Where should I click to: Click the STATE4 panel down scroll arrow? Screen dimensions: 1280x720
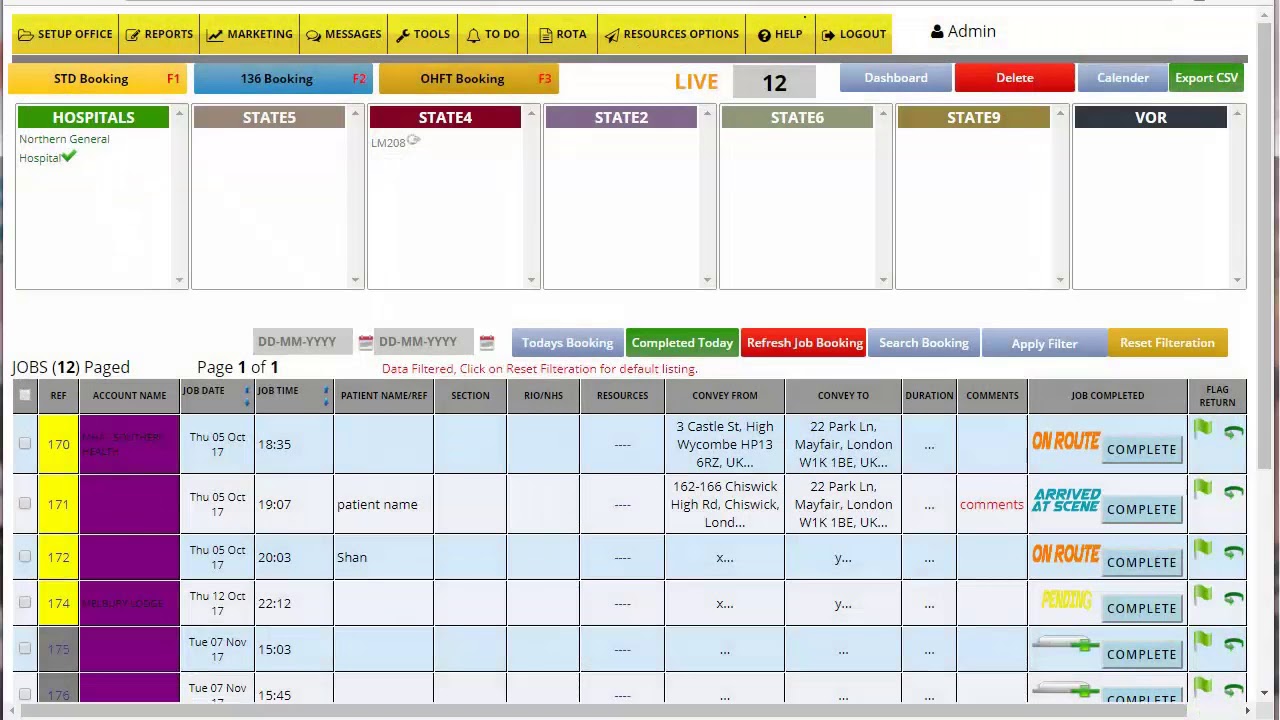[531, 281]
